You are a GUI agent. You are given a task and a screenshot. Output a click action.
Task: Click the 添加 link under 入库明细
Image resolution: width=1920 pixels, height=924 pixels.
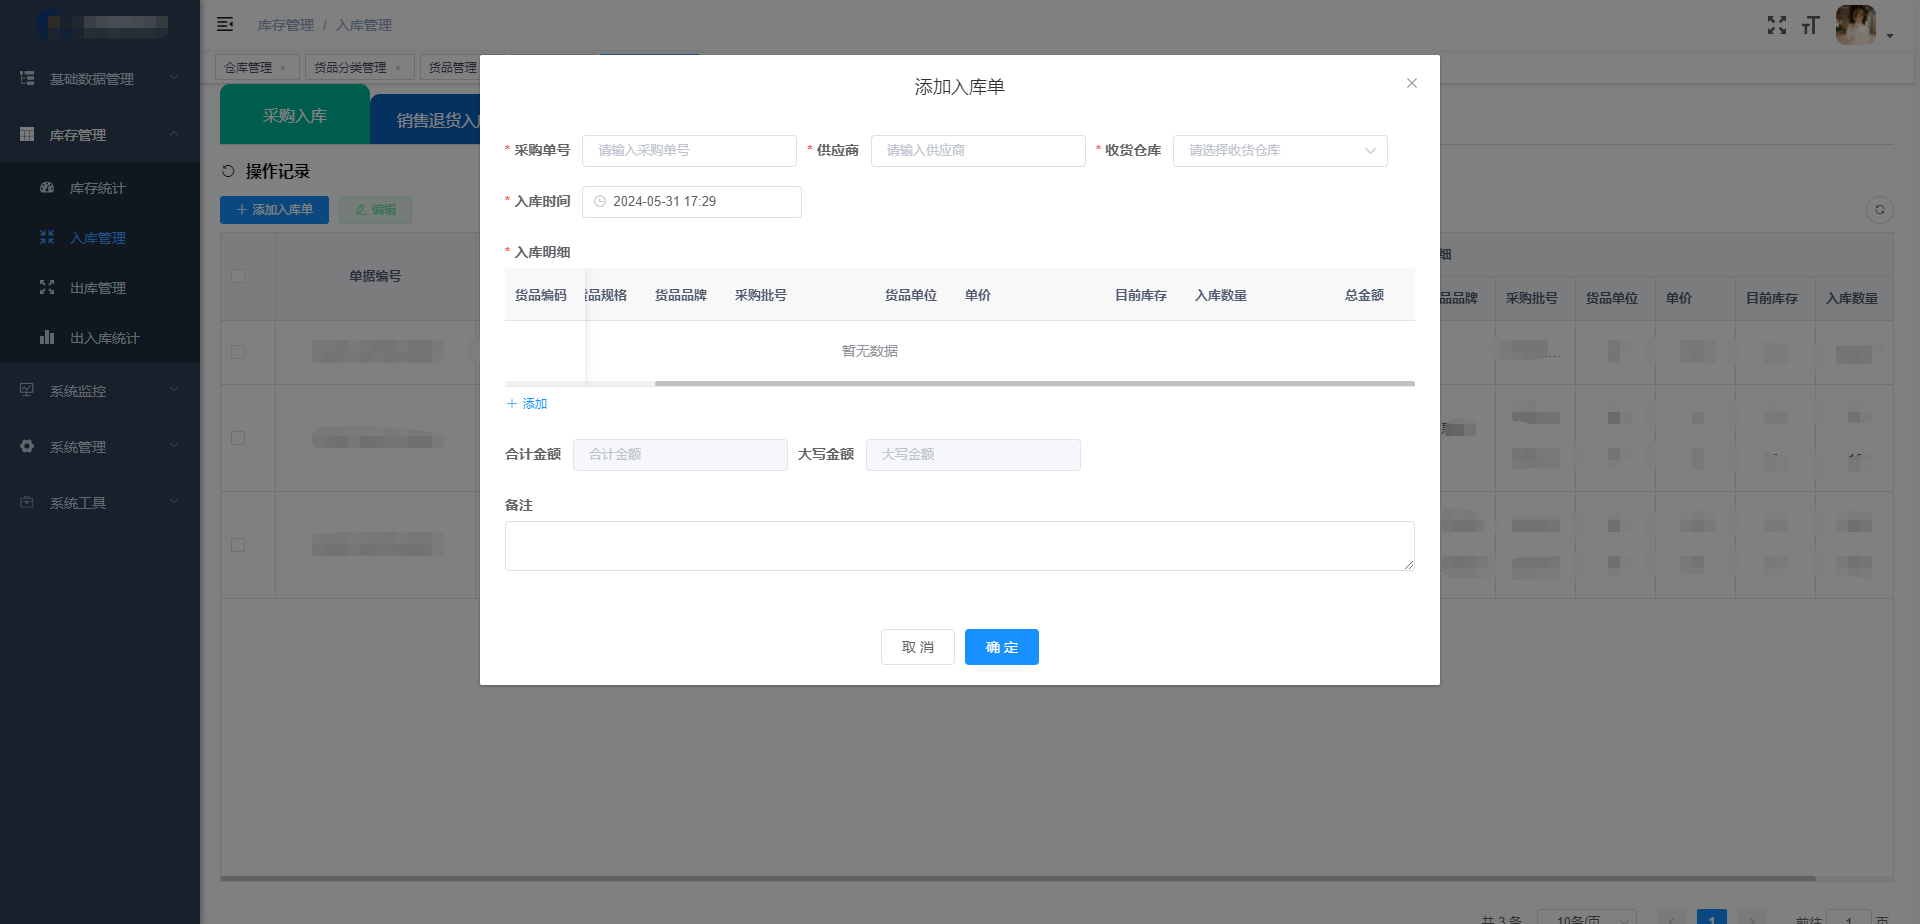coord(527,404)
